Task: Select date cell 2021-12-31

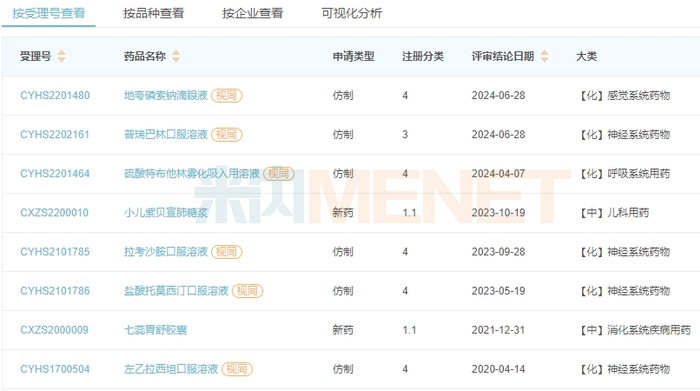Action: (498, 330)
